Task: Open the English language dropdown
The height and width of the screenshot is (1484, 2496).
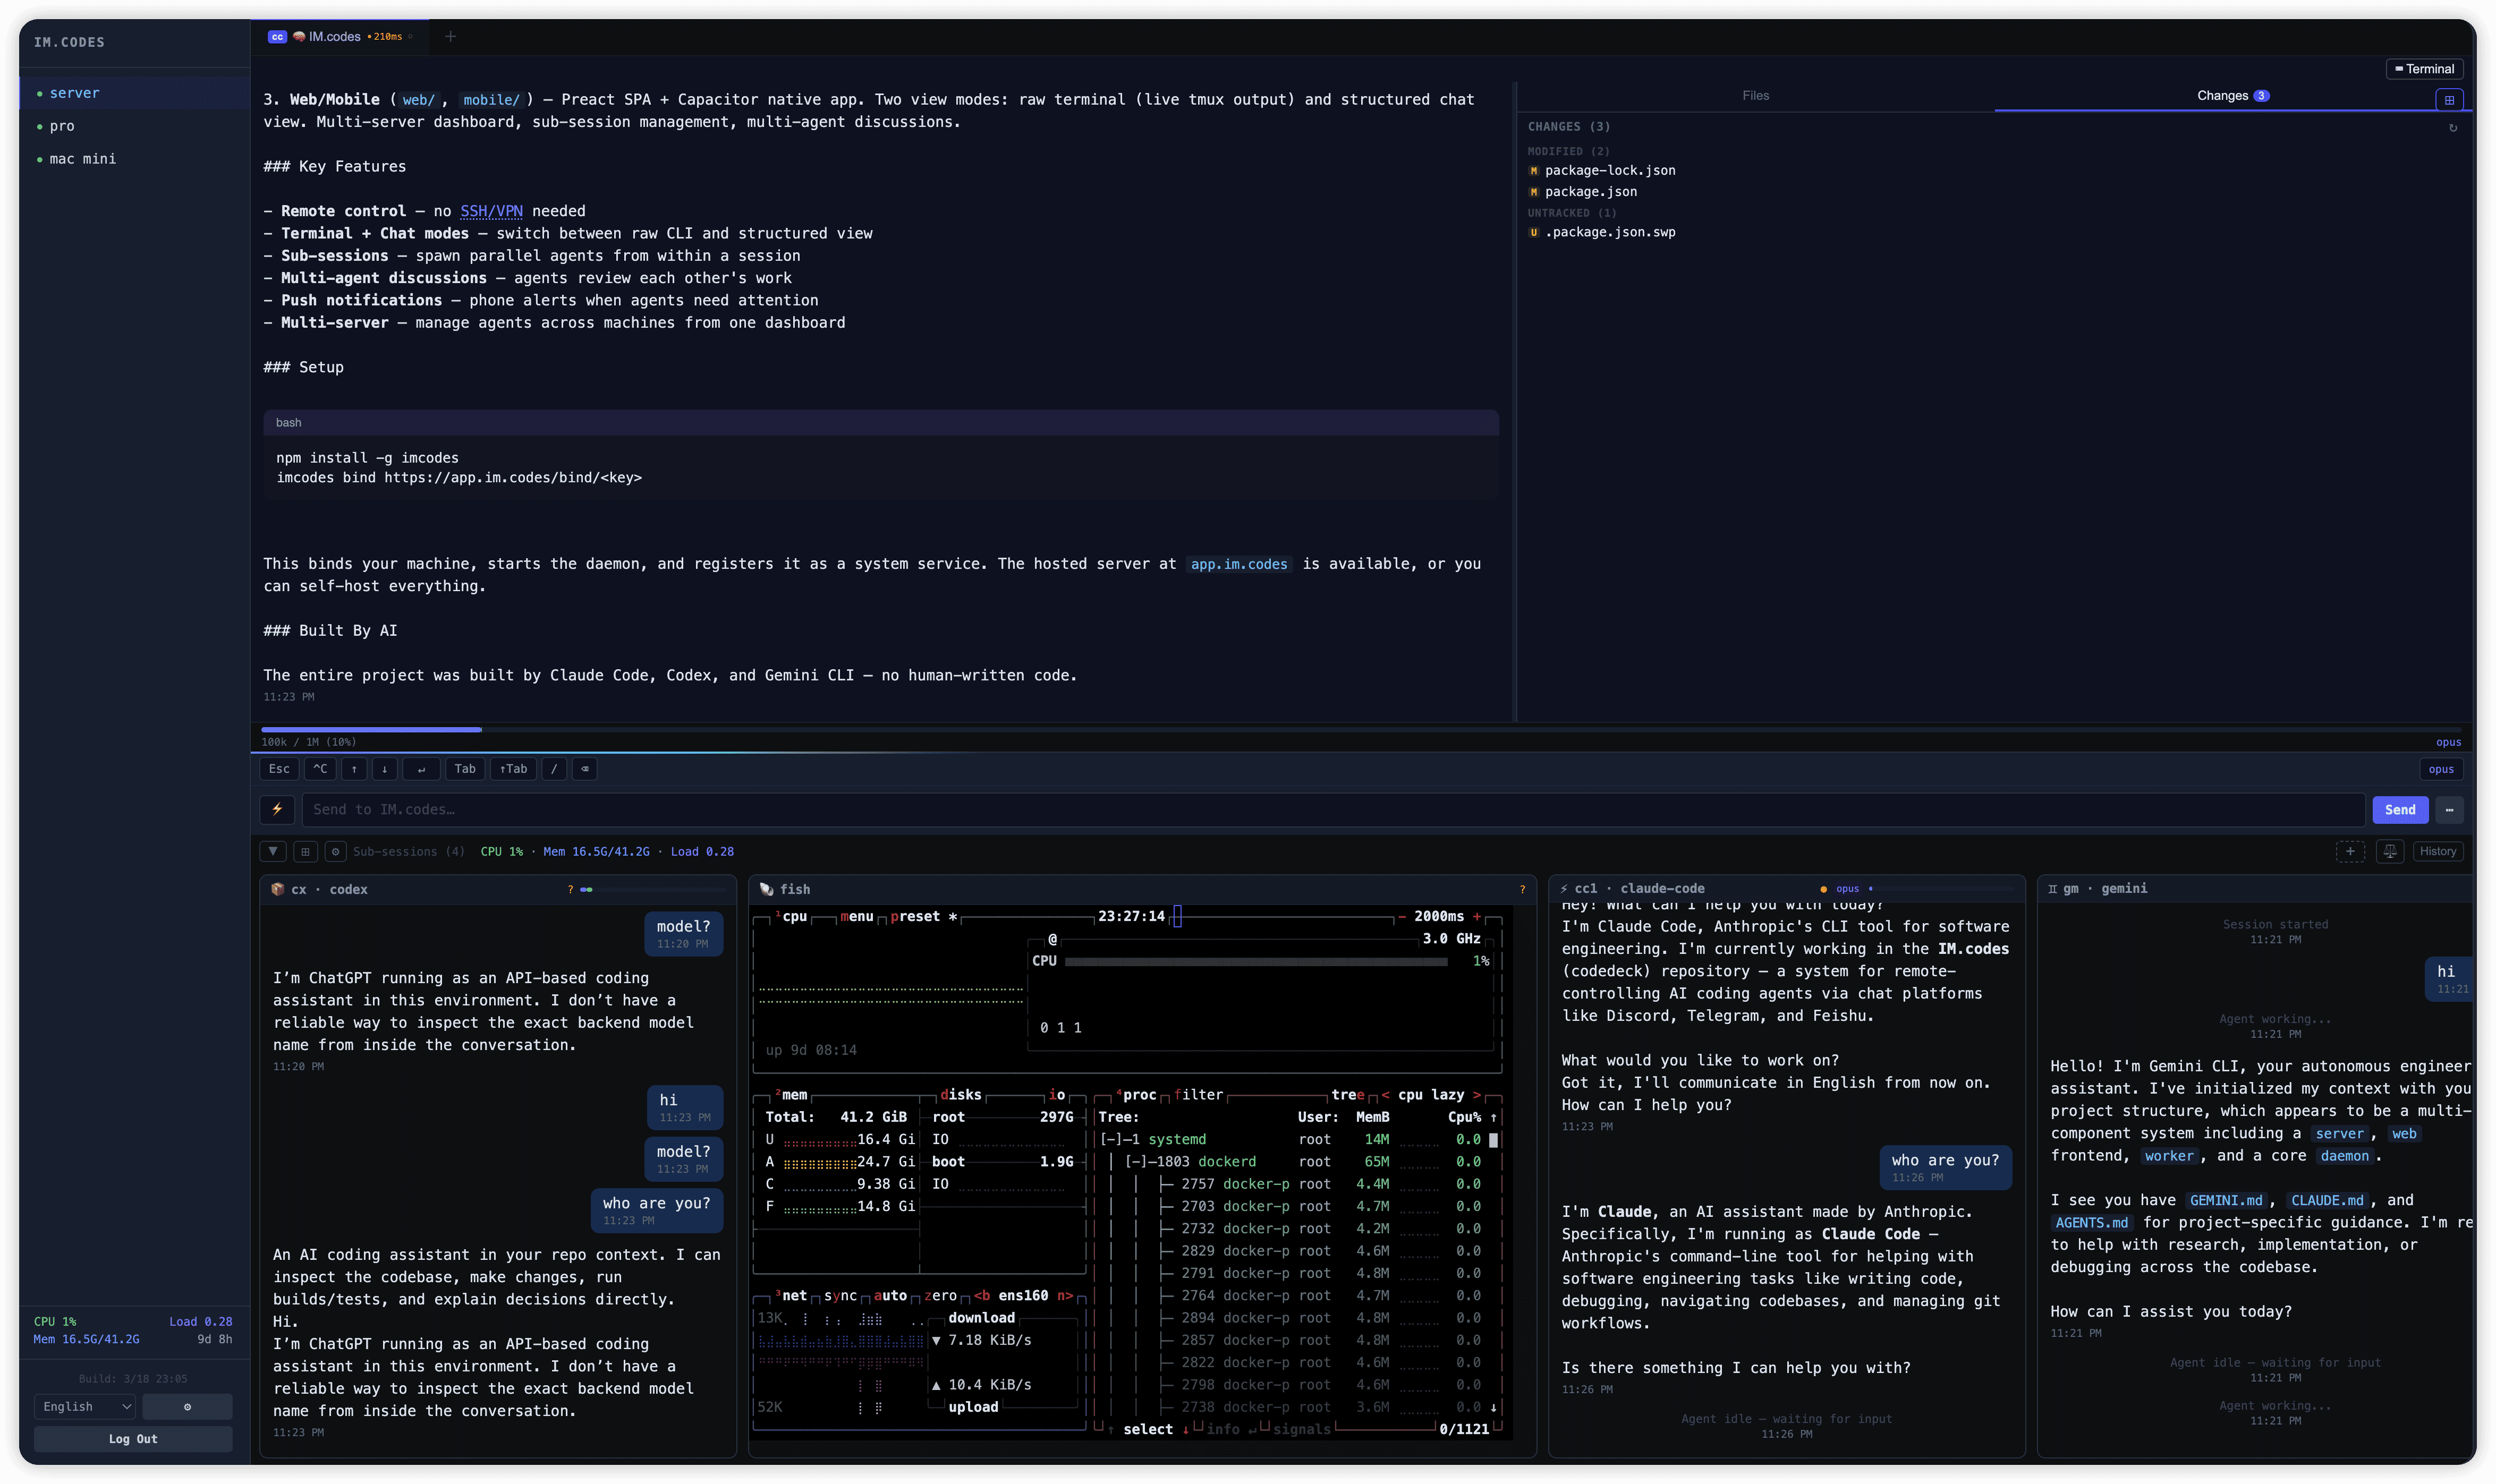Action: tap(84, 1406)
